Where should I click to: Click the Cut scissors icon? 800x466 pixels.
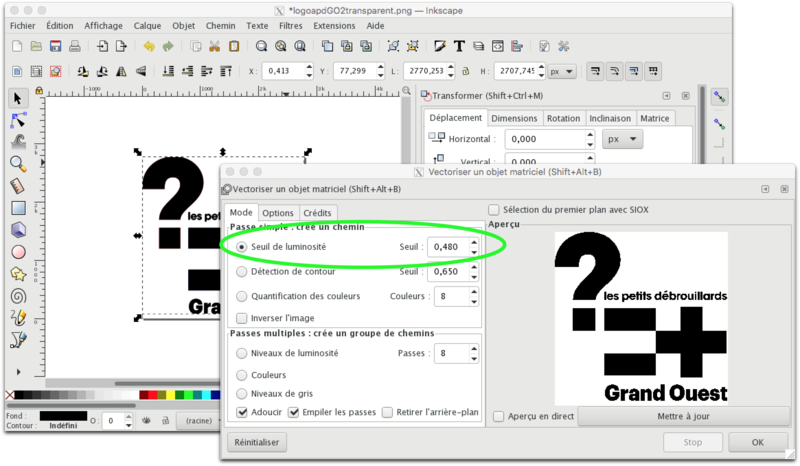tap(214, 46)
